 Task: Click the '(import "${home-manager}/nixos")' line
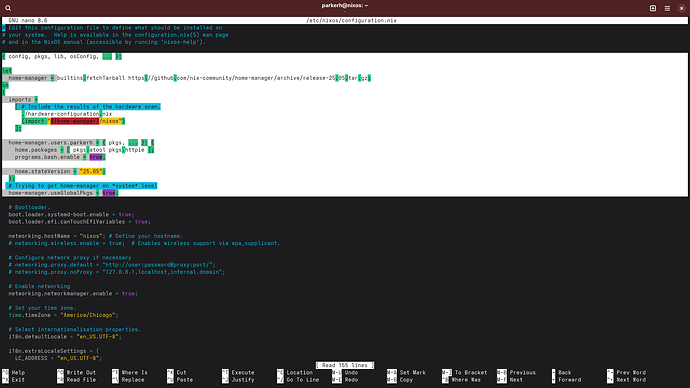(73, 121)
